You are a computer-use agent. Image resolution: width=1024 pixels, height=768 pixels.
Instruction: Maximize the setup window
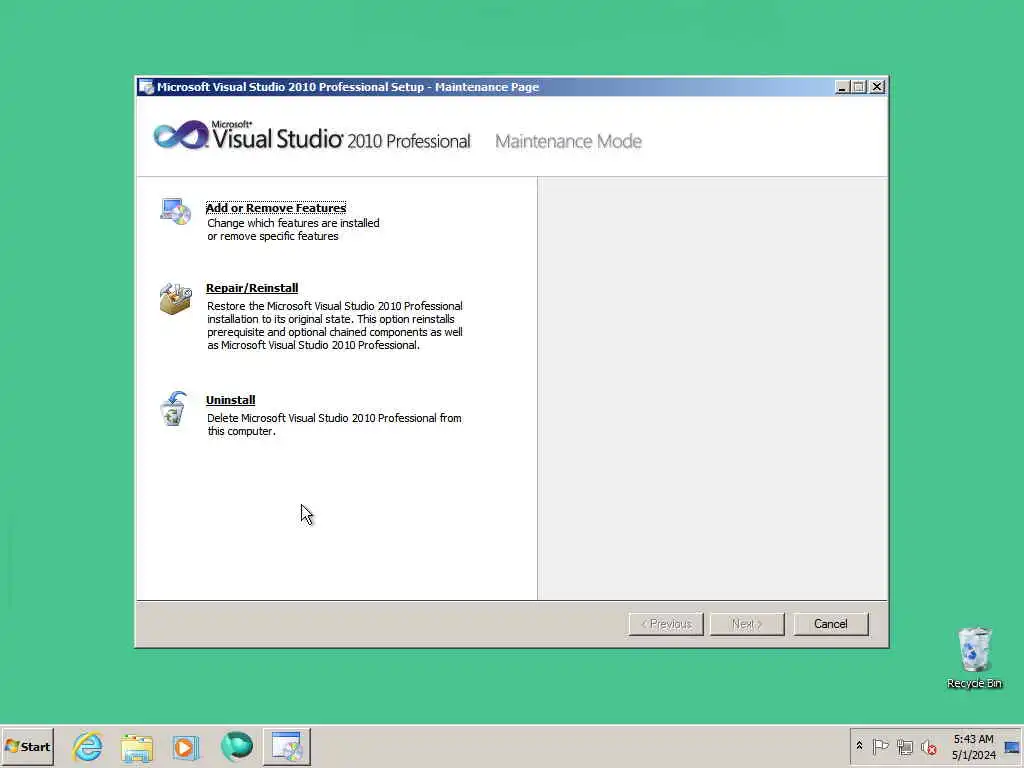coord(859,87)
